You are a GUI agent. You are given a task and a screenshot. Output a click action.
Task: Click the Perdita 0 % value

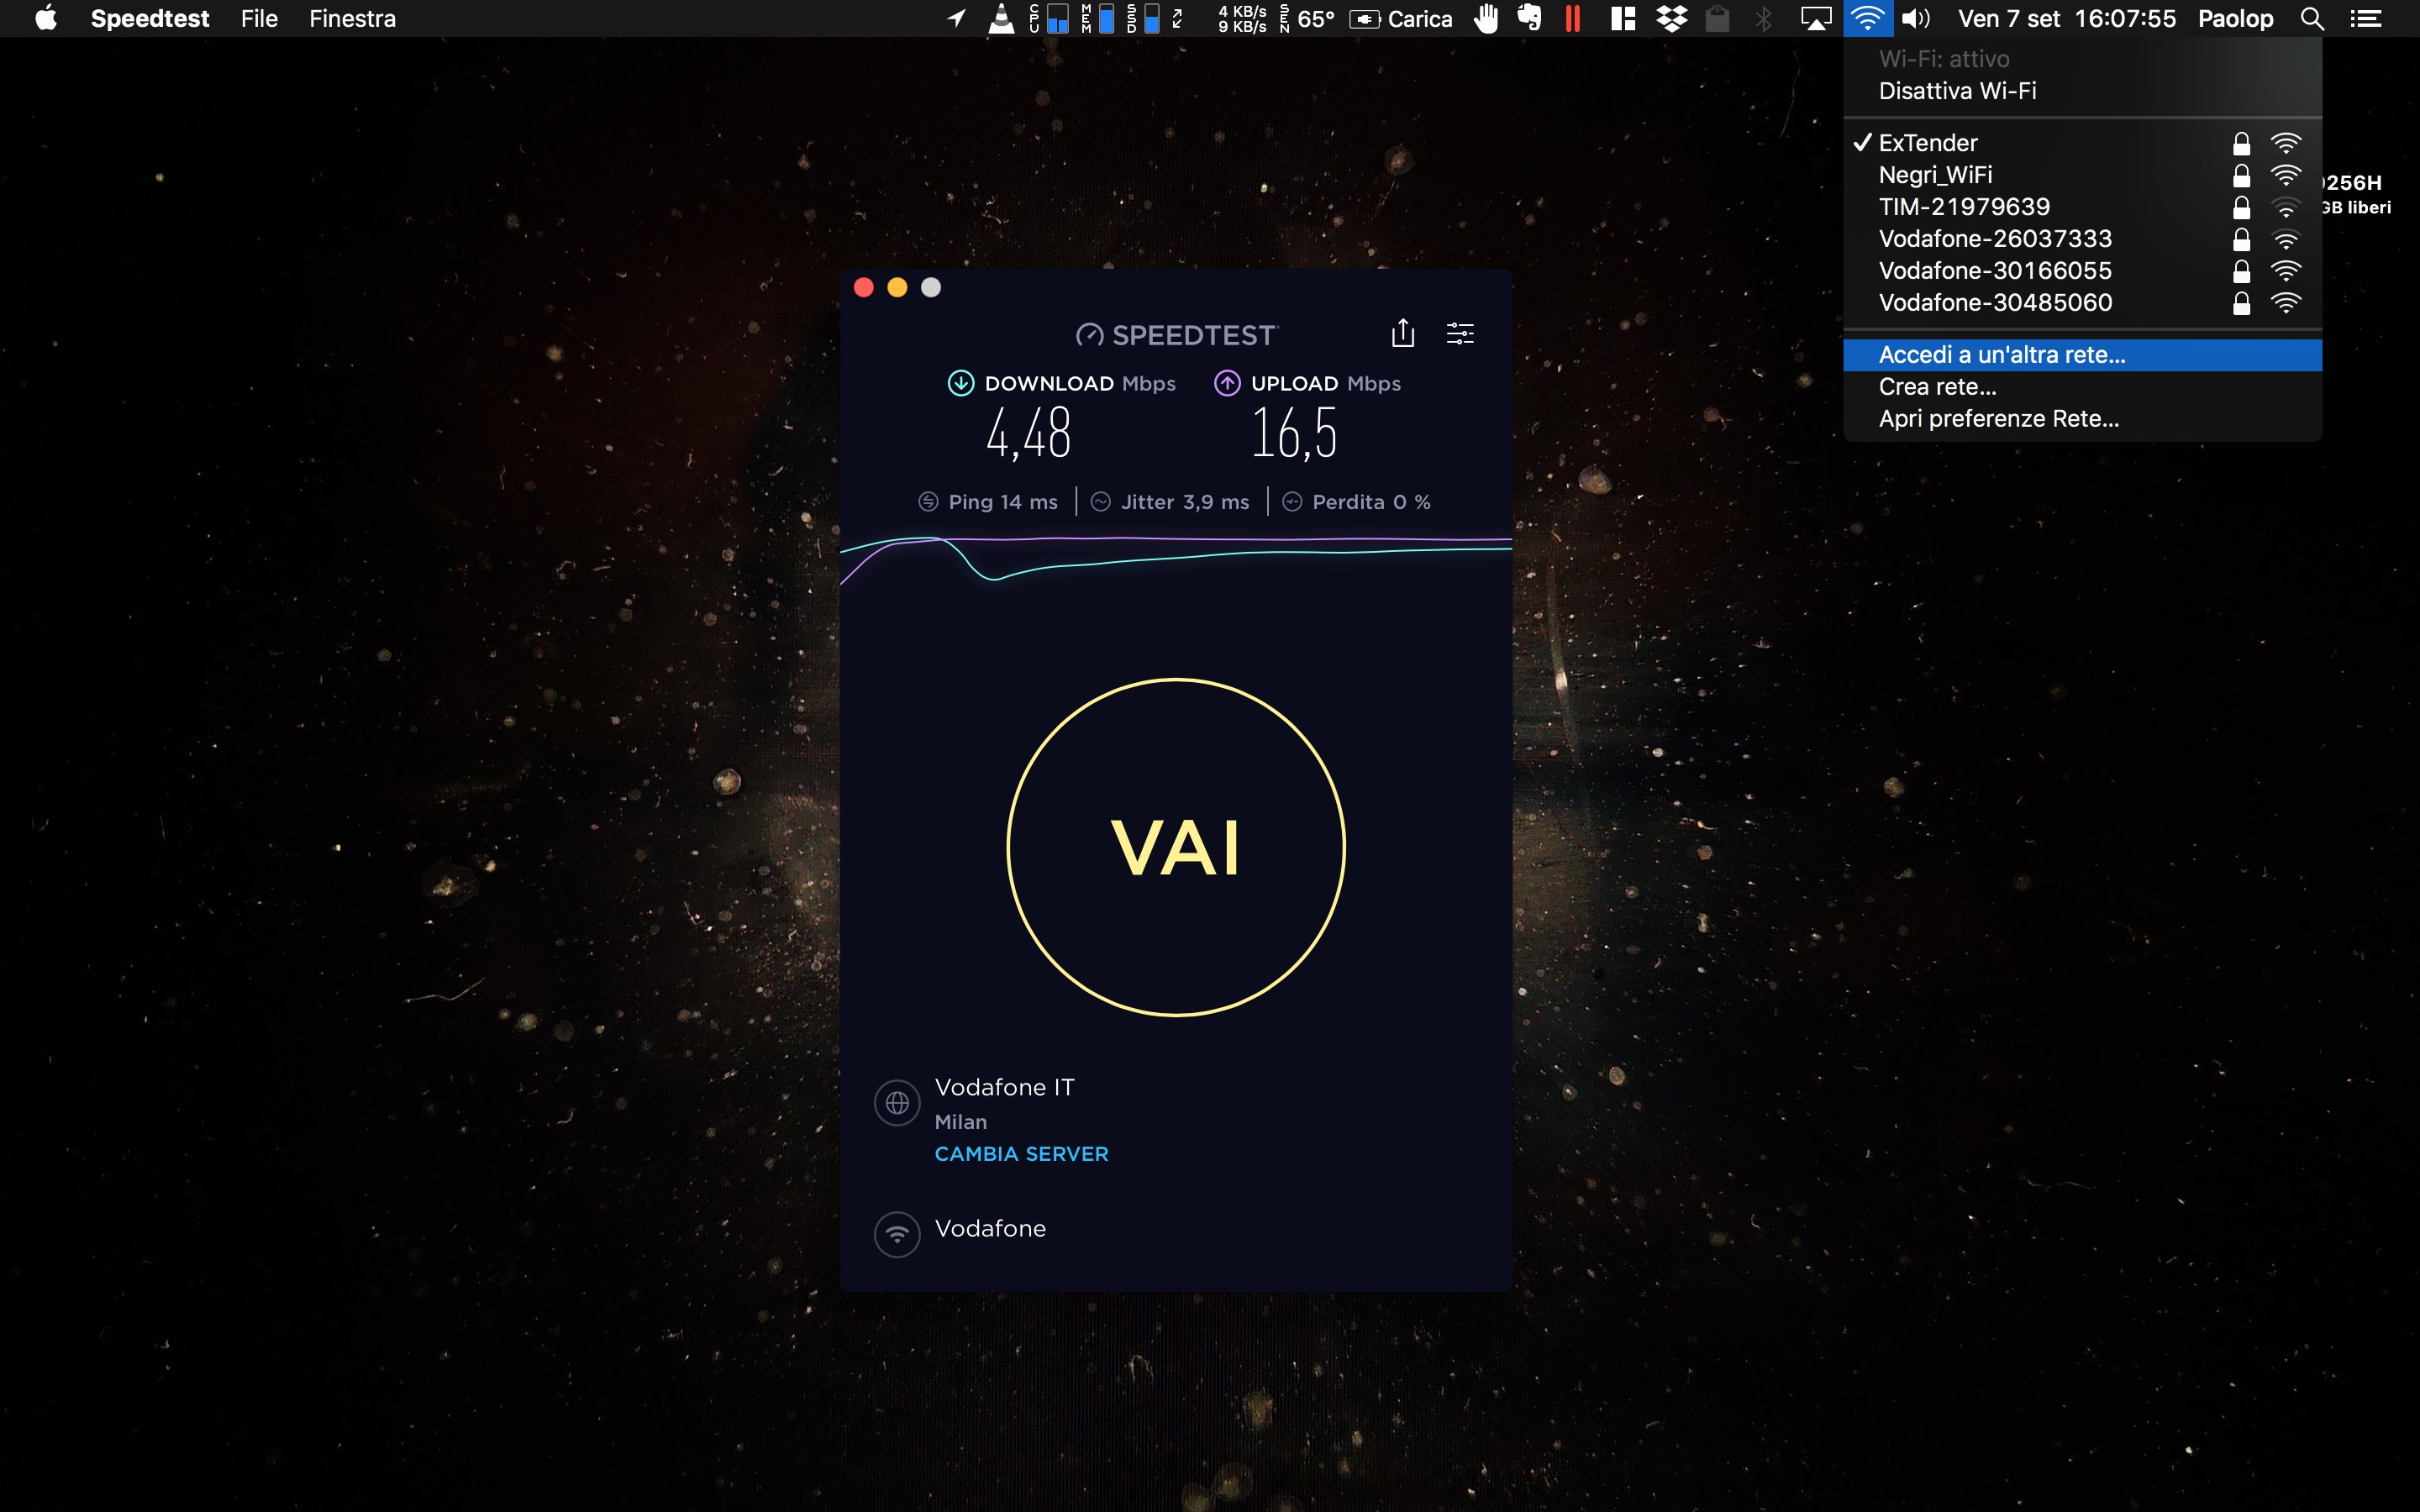[x=1371, y=502]
